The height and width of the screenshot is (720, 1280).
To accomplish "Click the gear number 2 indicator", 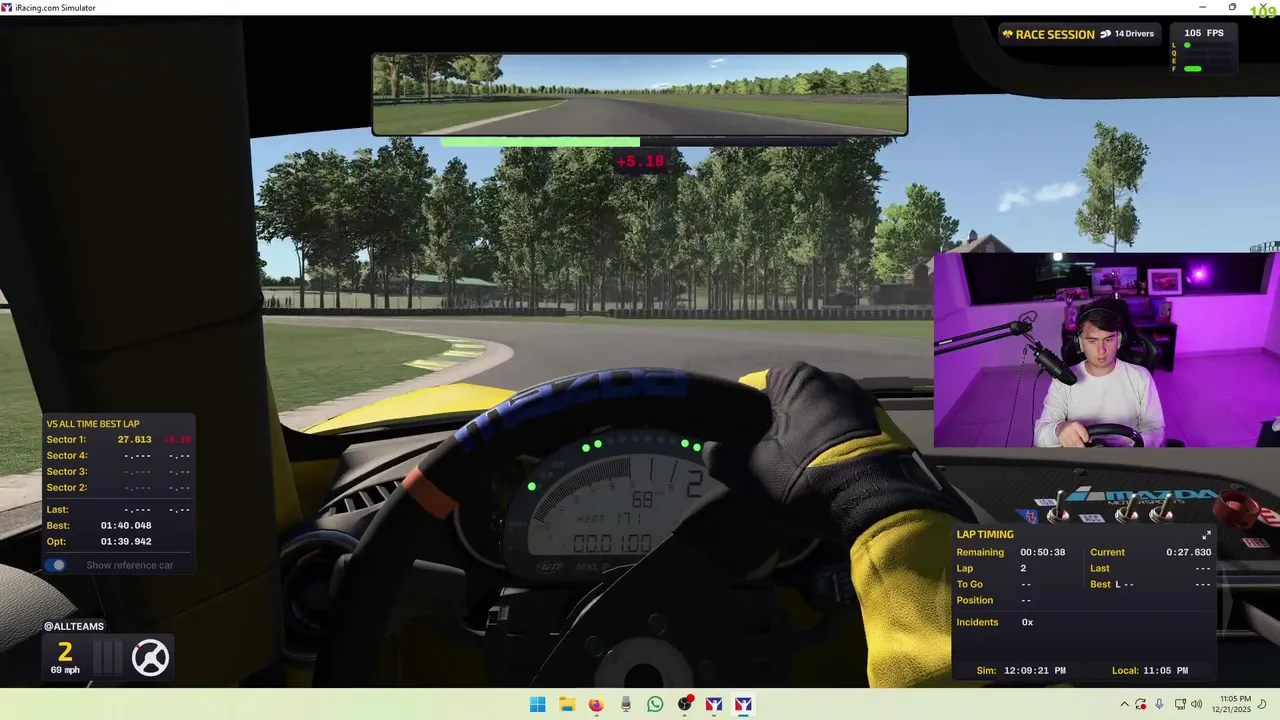I will 65,652.
